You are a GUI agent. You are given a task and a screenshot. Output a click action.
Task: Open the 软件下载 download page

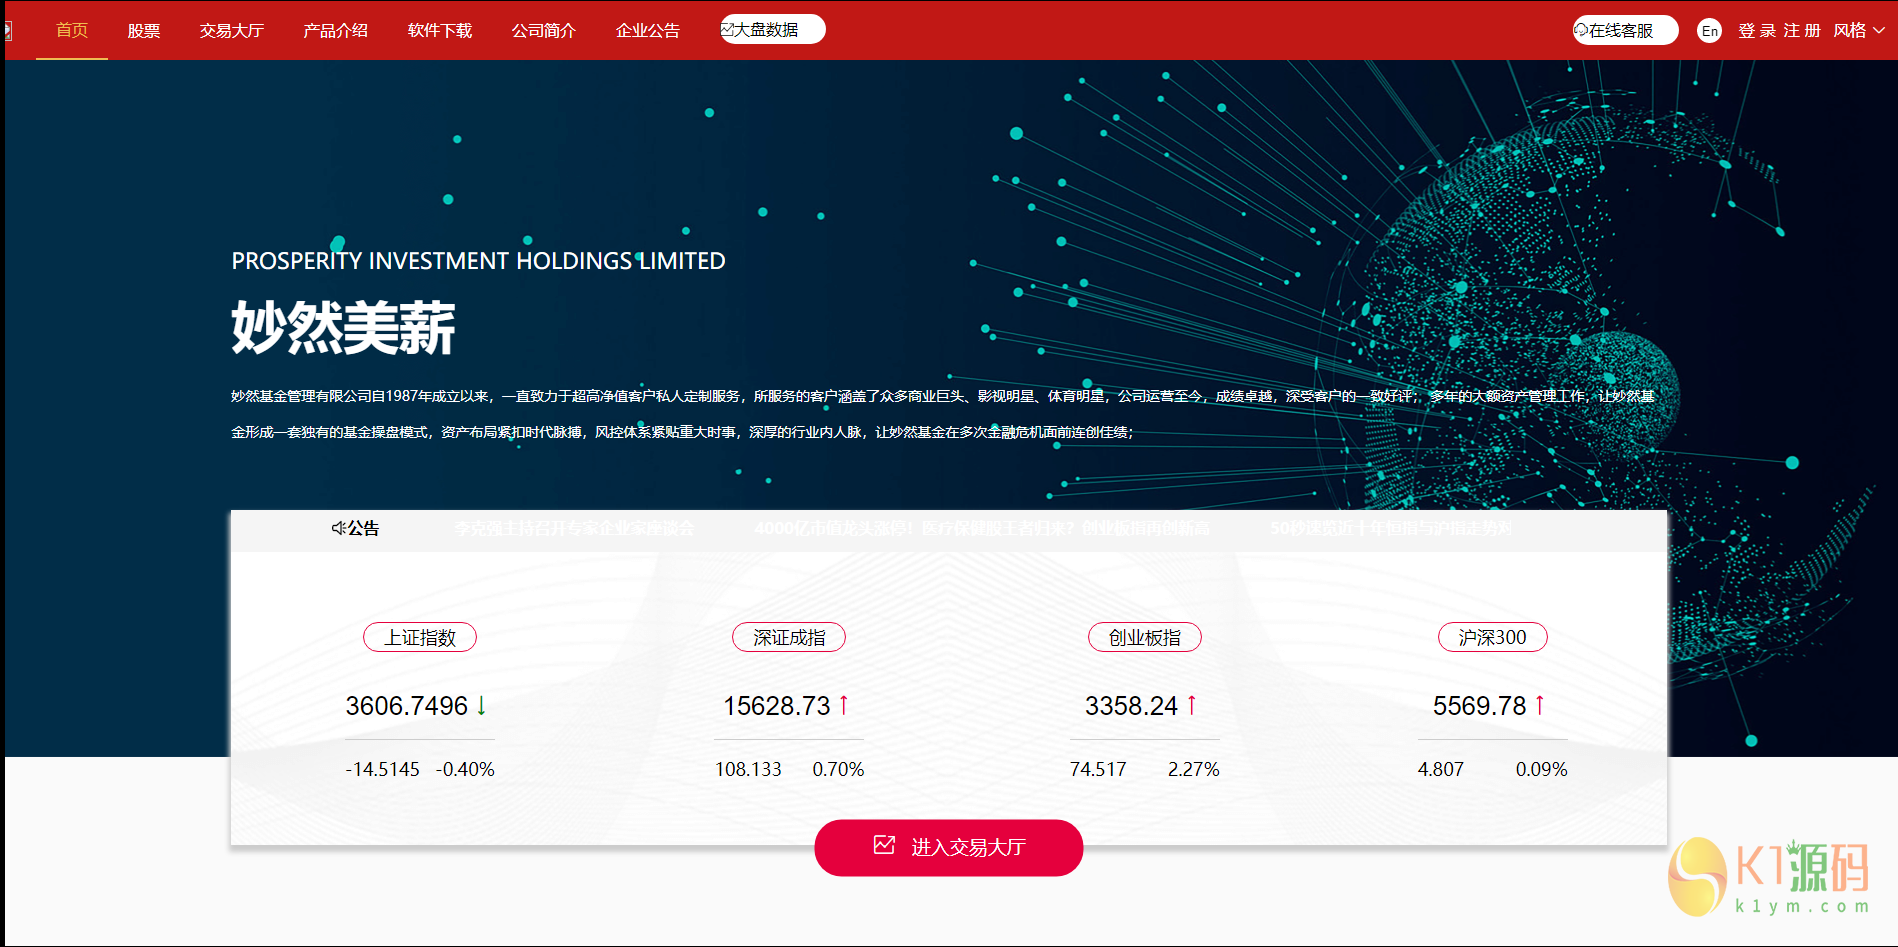tap(440, 30)
